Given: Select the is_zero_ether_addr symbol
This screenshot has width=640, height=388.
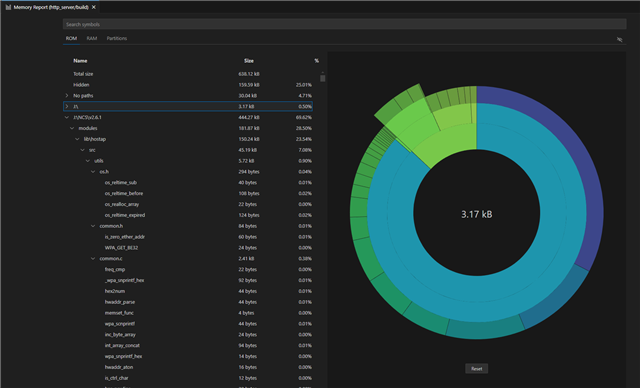Looking at the screenshot, I should click(x=124, y=237).
